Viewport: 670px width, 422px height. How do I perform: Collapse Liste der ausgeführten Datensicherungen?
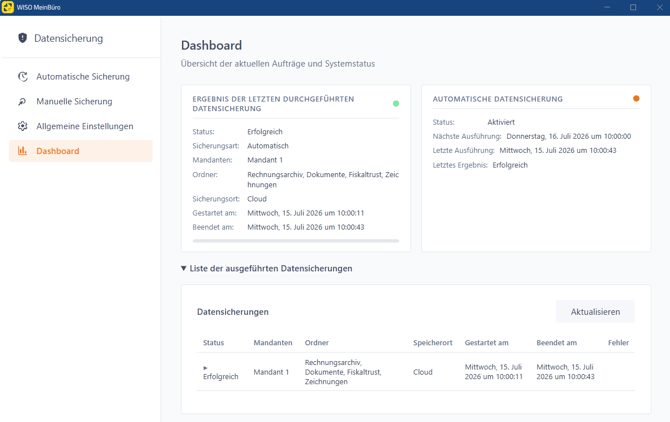click(183, 268)
